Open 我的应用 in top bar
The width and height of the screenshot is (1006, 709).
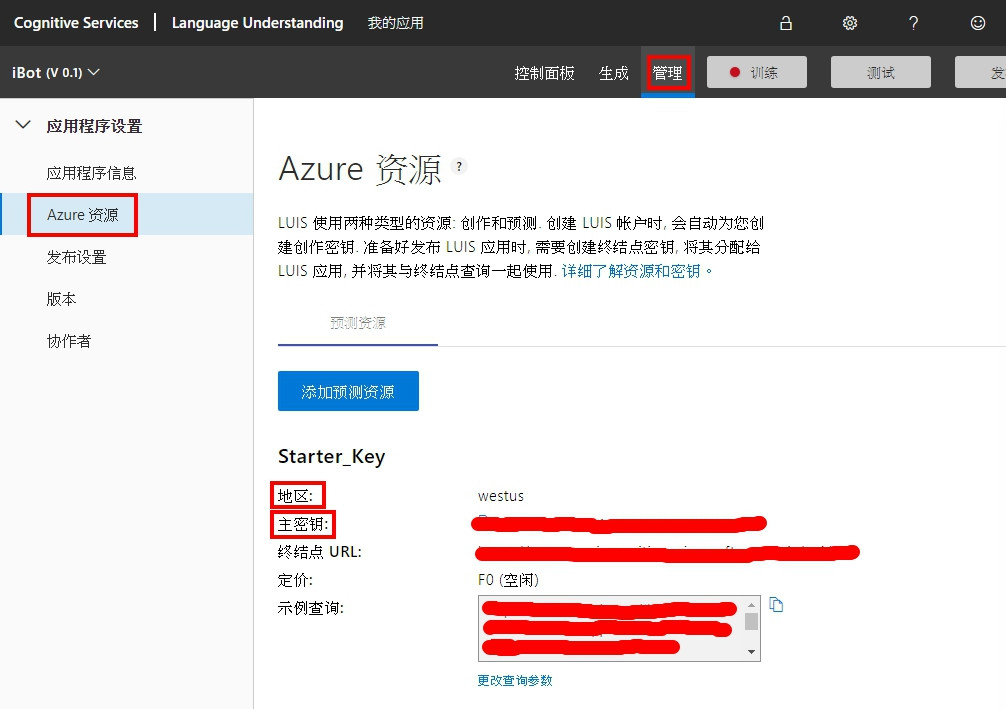(x=395, y=23)
